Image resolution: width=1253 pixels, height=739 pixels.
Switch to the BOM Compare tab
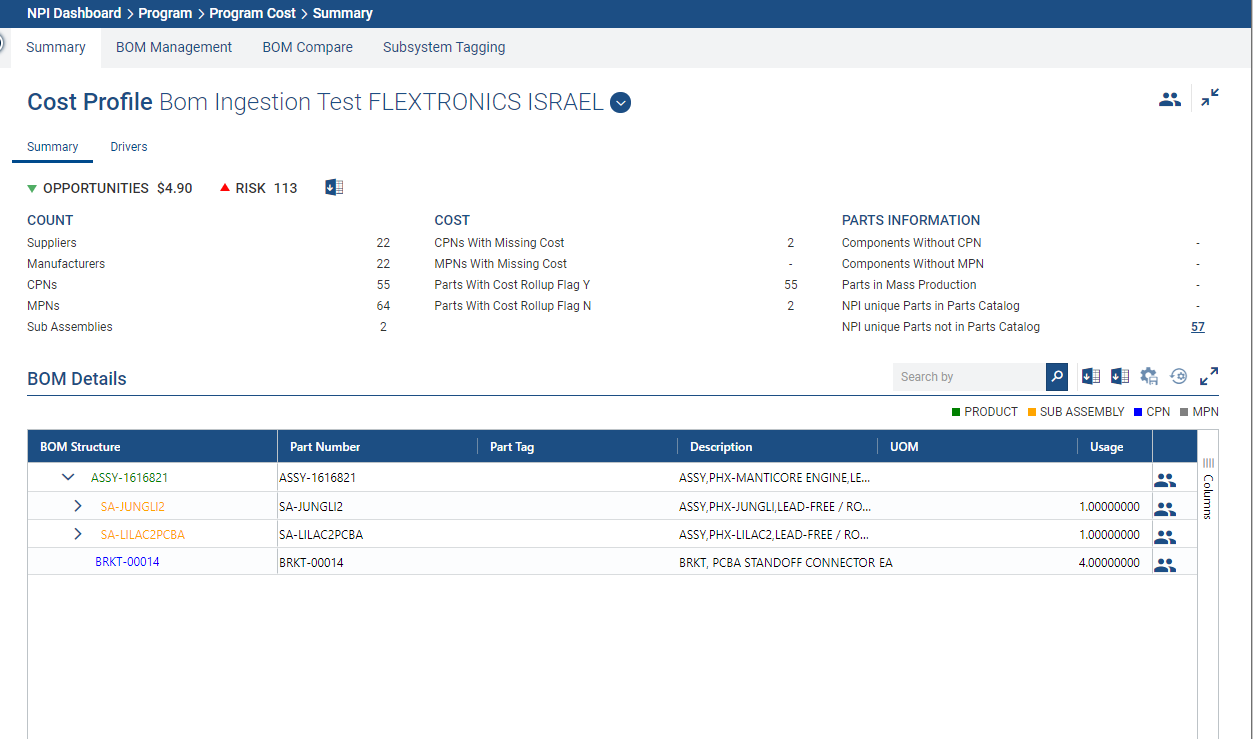[307, 47]
